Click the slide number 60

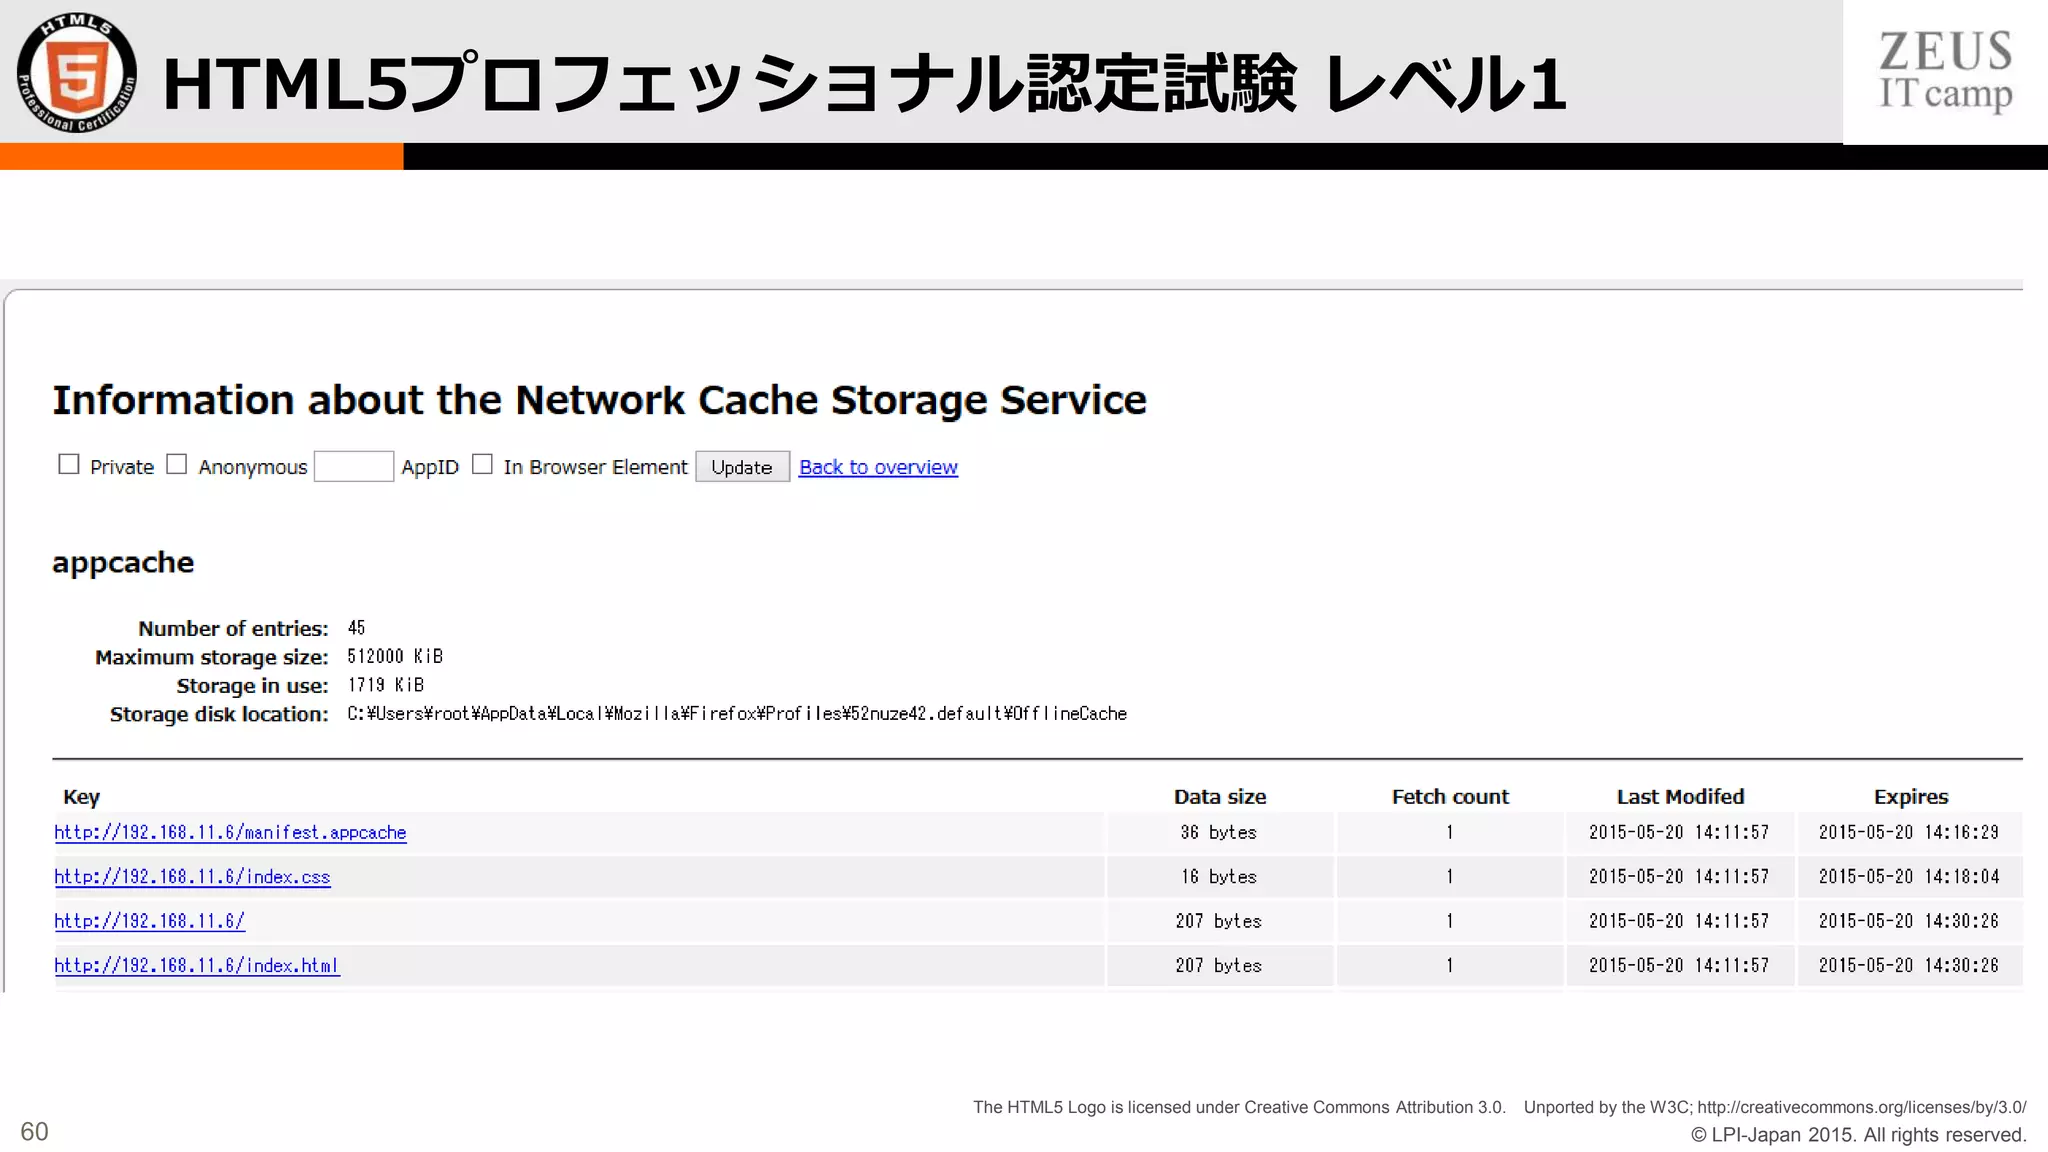point(34,1132)
